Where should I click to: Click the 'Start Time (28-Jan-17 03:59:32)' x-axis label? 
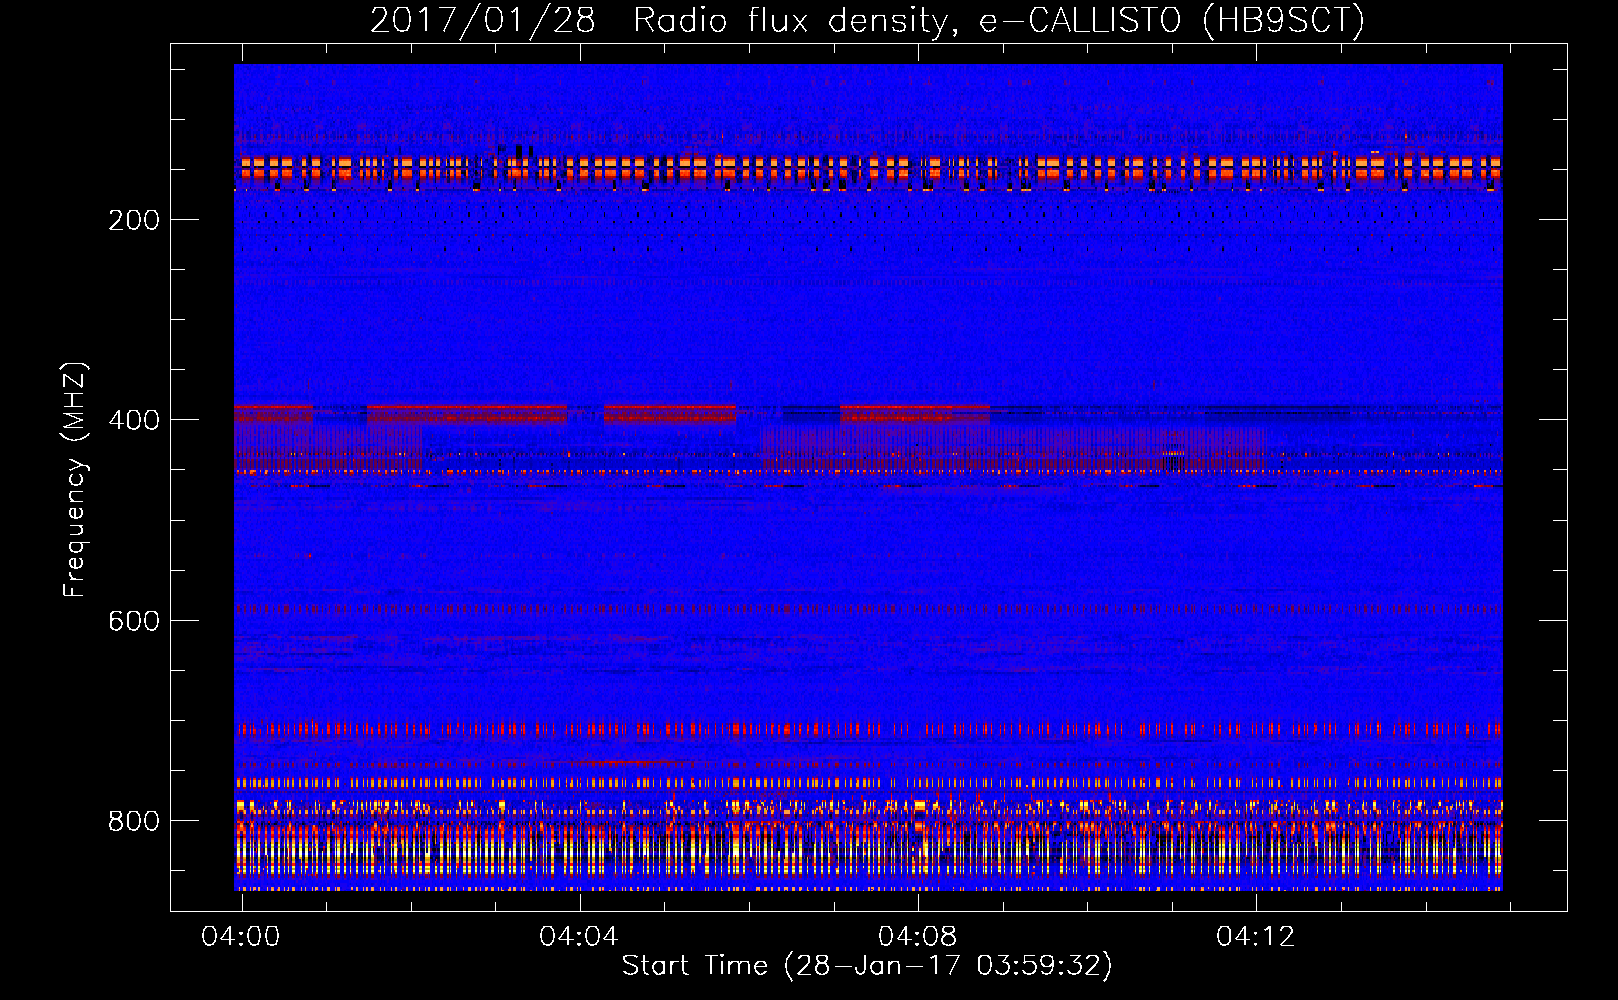coord(867,966)
